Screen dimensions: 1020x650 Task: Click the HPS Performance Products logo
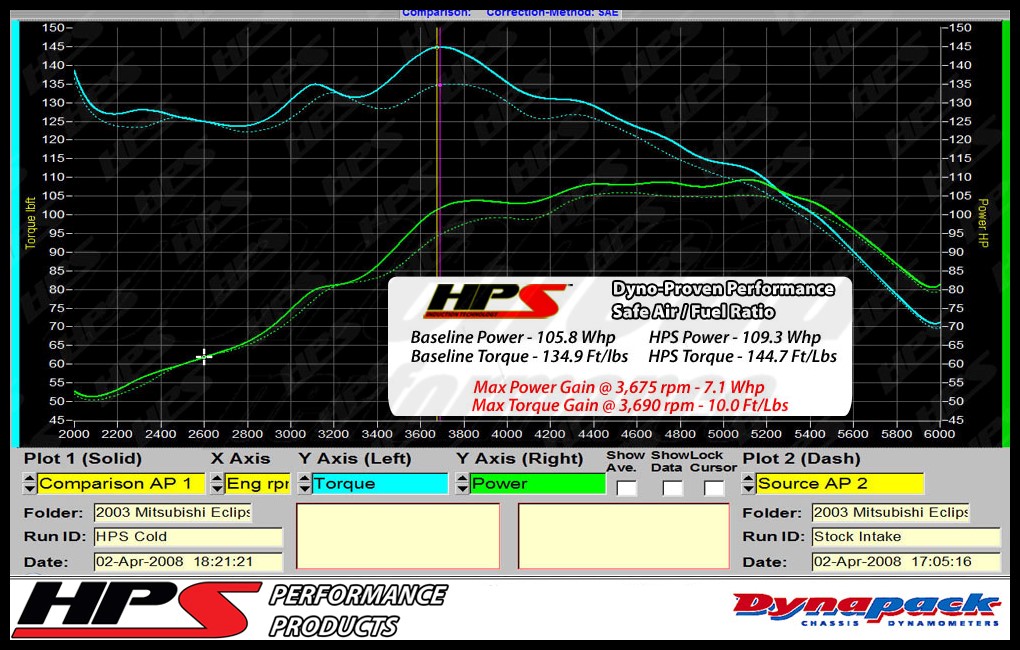(x=232, y=609)
